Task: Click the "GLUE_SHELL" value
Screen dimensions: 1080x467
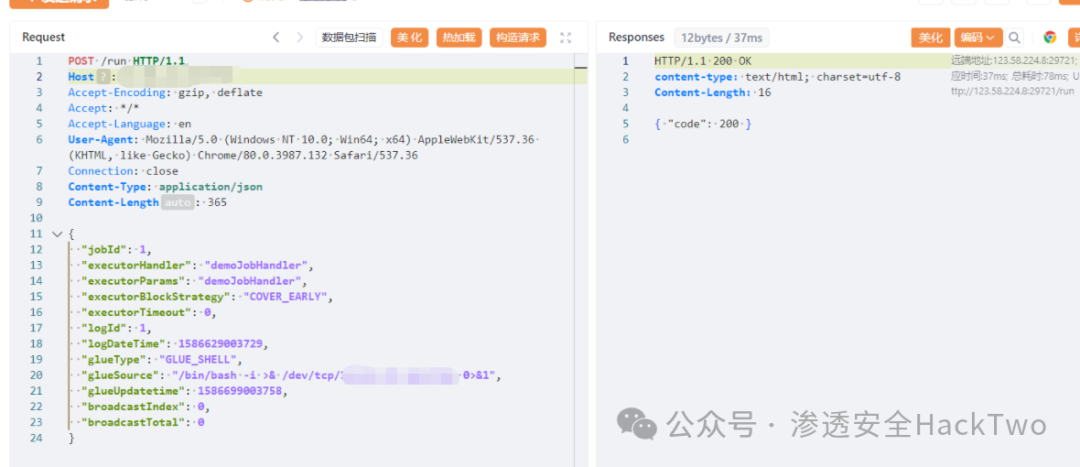Action: (x=199, y=360)
